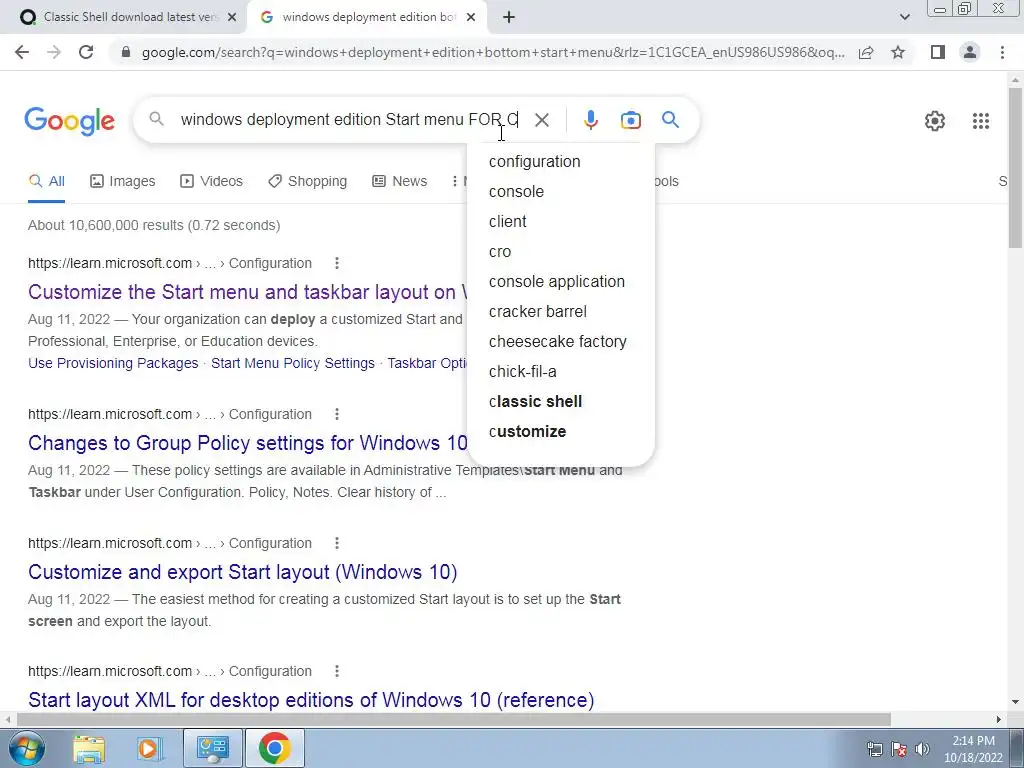Click into the Google search text field

pyautogui.click(x=349, y=120)
